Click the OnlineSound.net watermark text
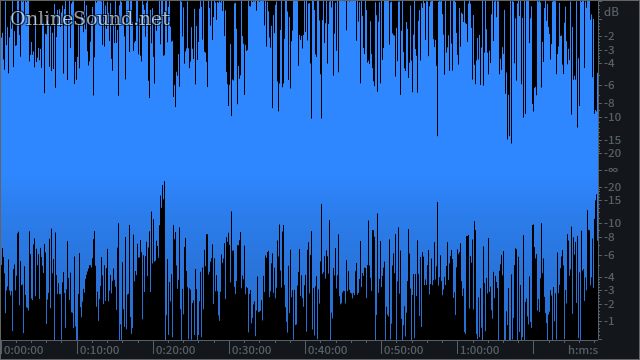 [x=90, y=19]
